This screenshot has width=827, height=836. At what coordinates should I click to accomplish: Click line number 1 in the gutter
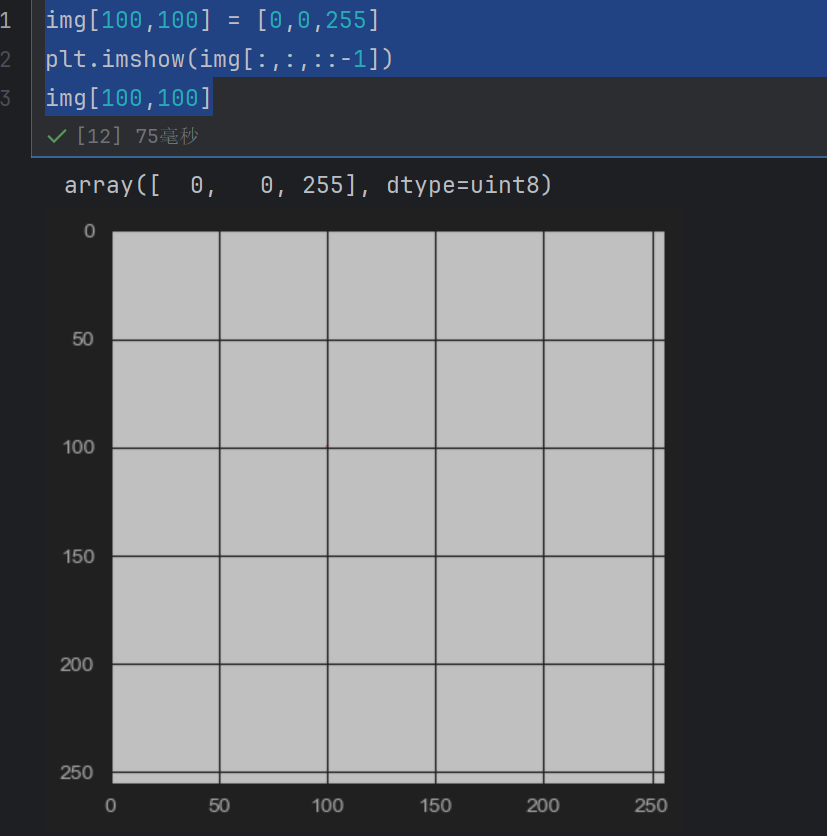[5, 20]
